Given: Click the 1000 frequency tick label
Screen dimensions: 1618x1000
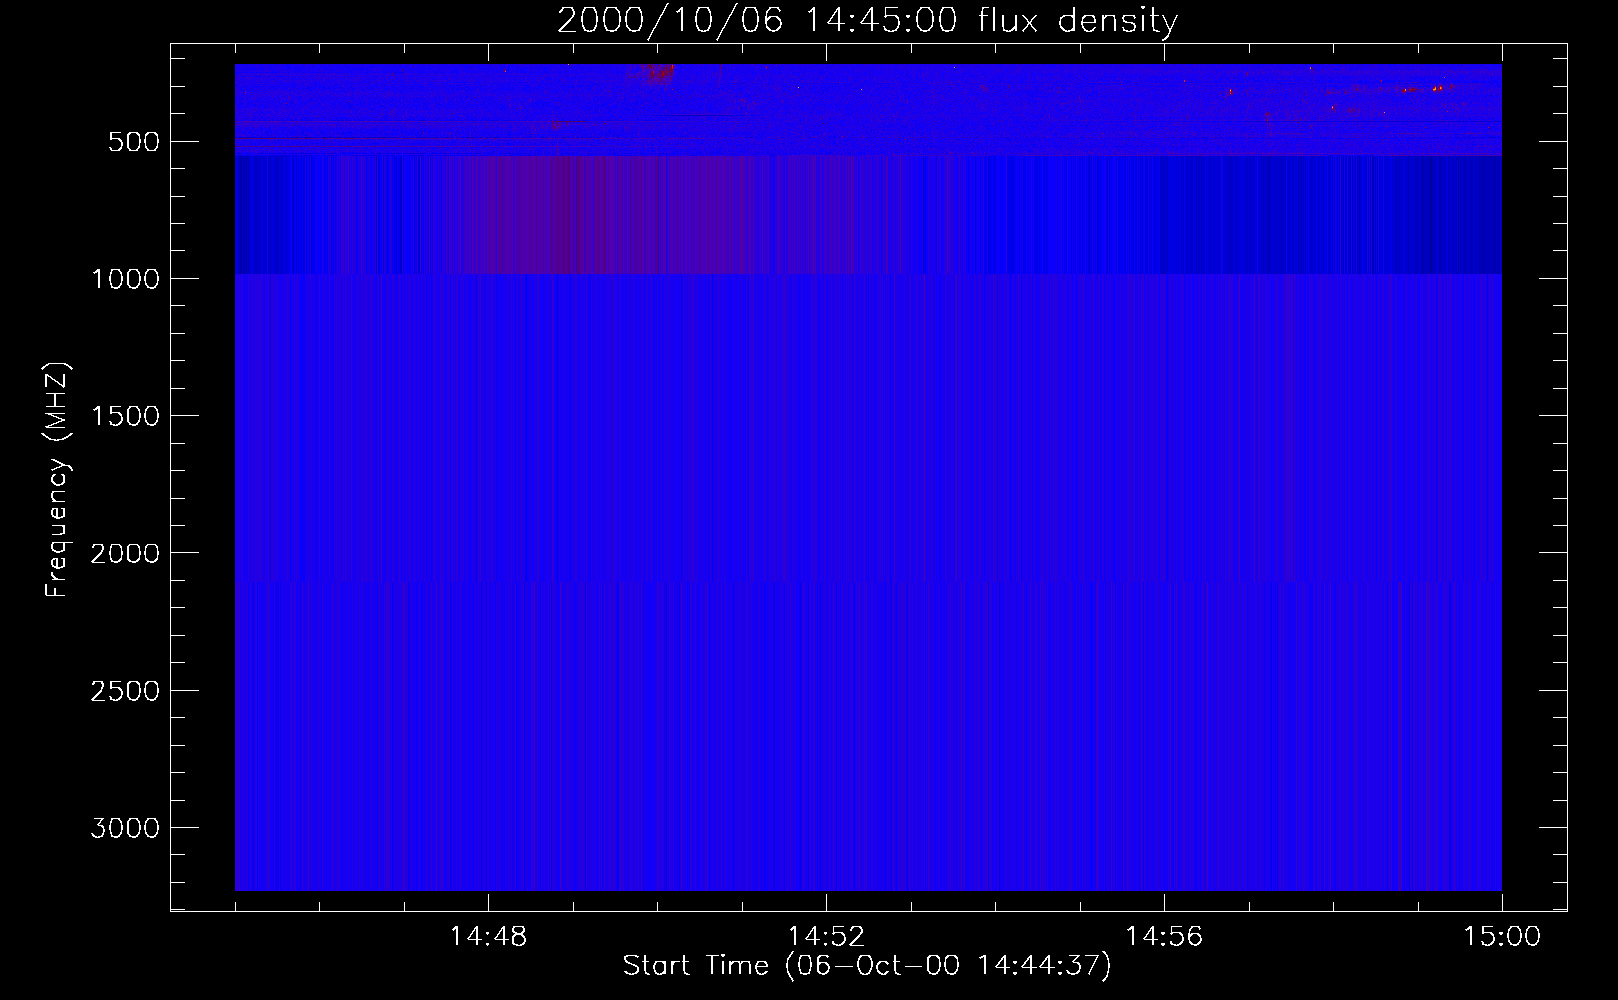Looking at the screenshot, I should point(125,279).
